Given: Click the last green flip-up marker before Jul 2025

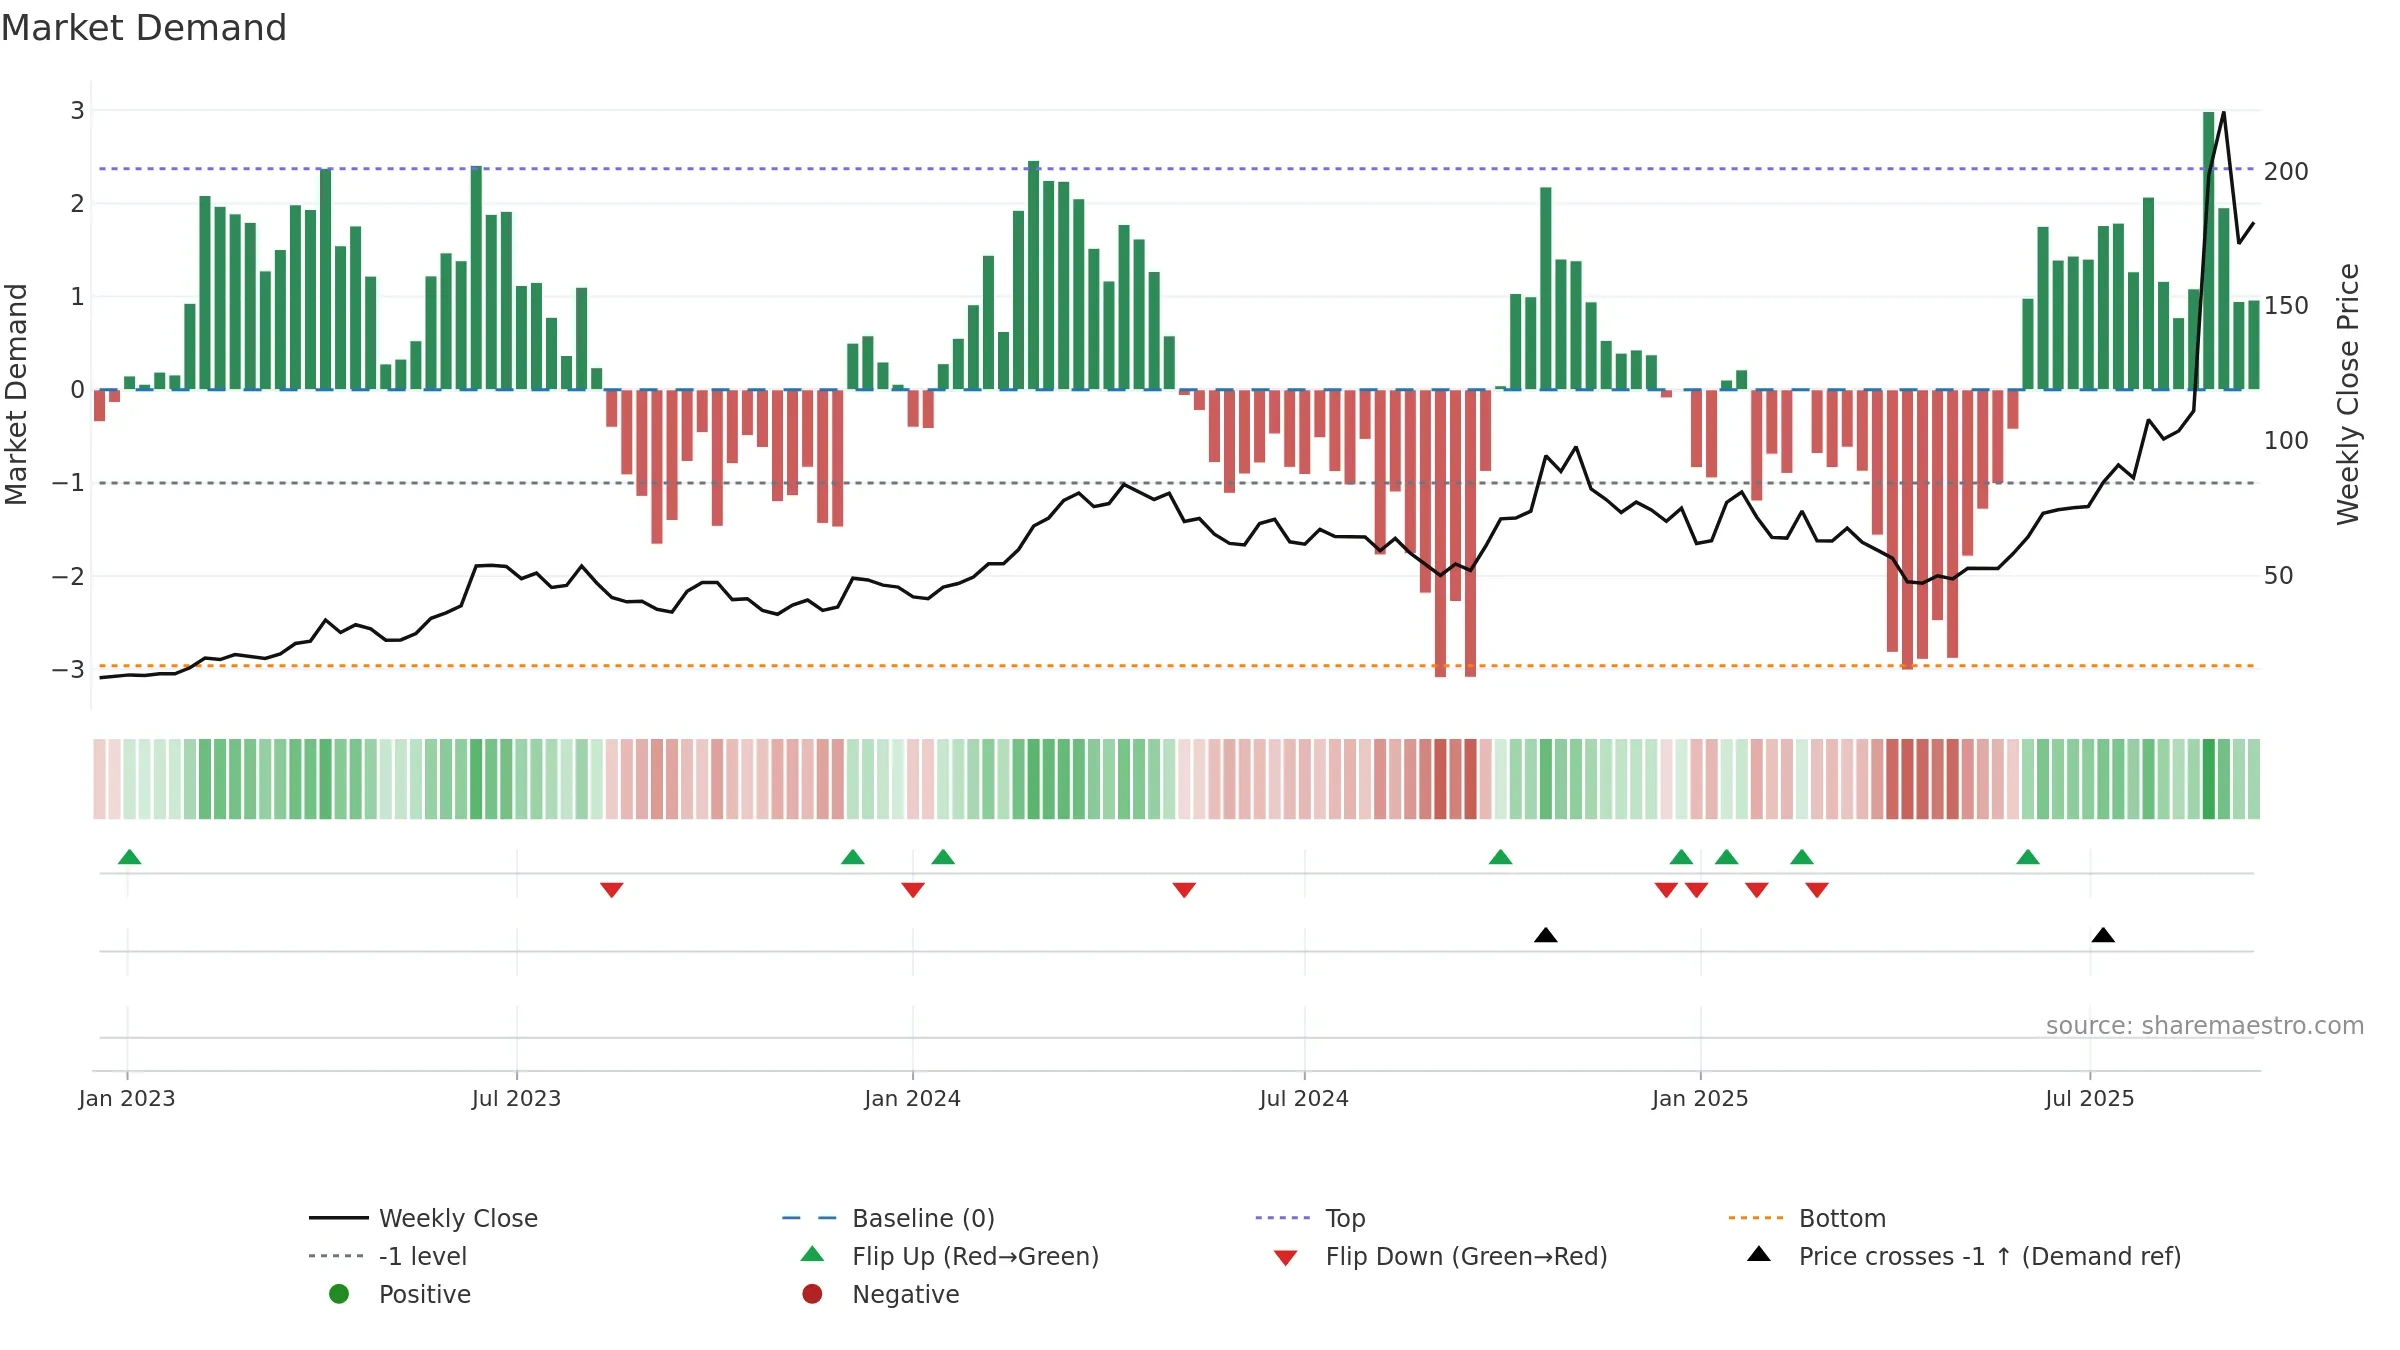Looking at the screenshot, I should pos(2028,857).
